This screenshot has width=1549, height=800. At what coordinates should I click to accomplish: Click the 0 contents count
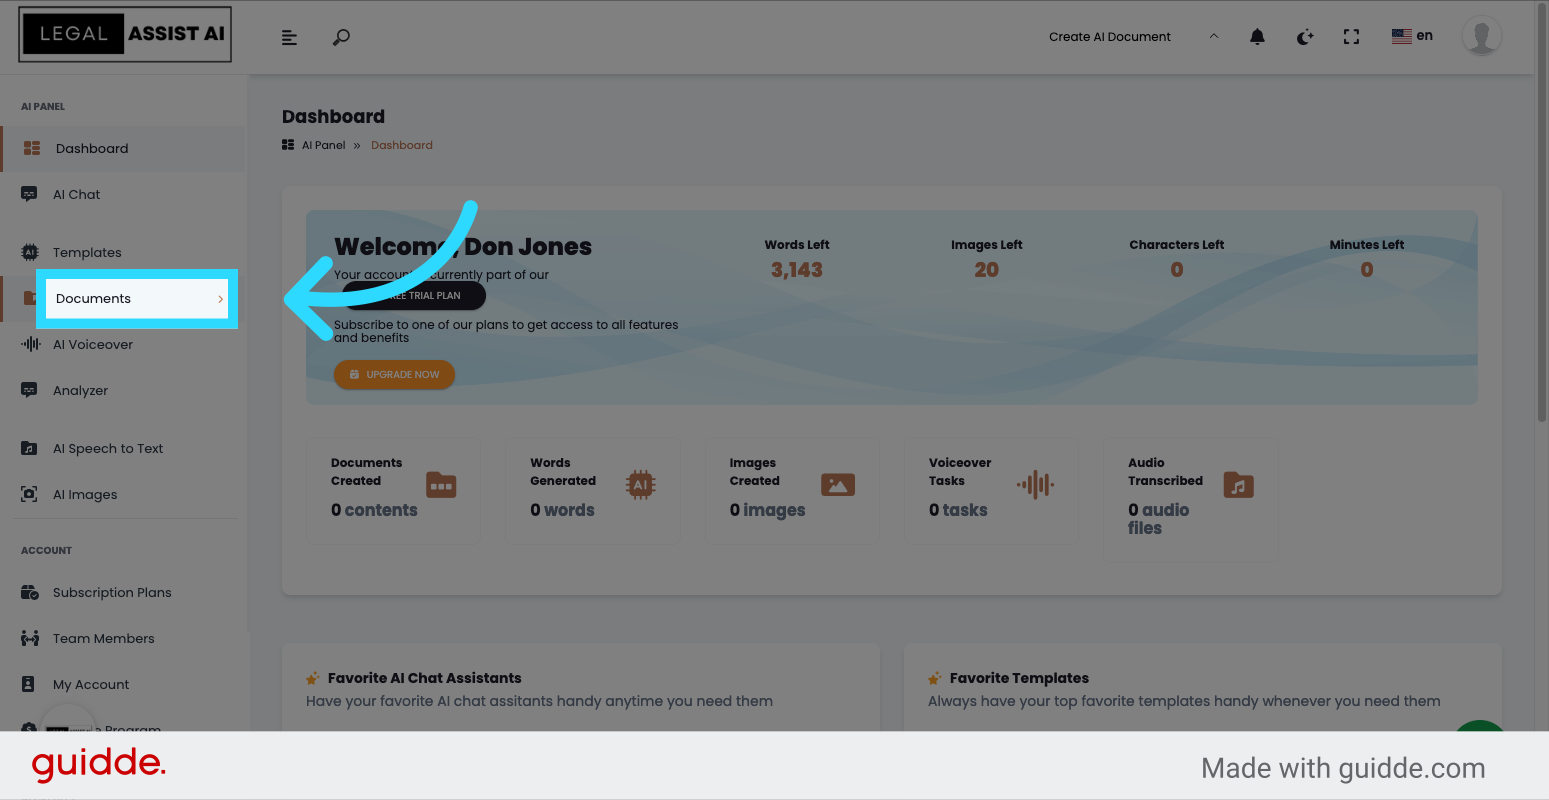(x=374, y=510)
